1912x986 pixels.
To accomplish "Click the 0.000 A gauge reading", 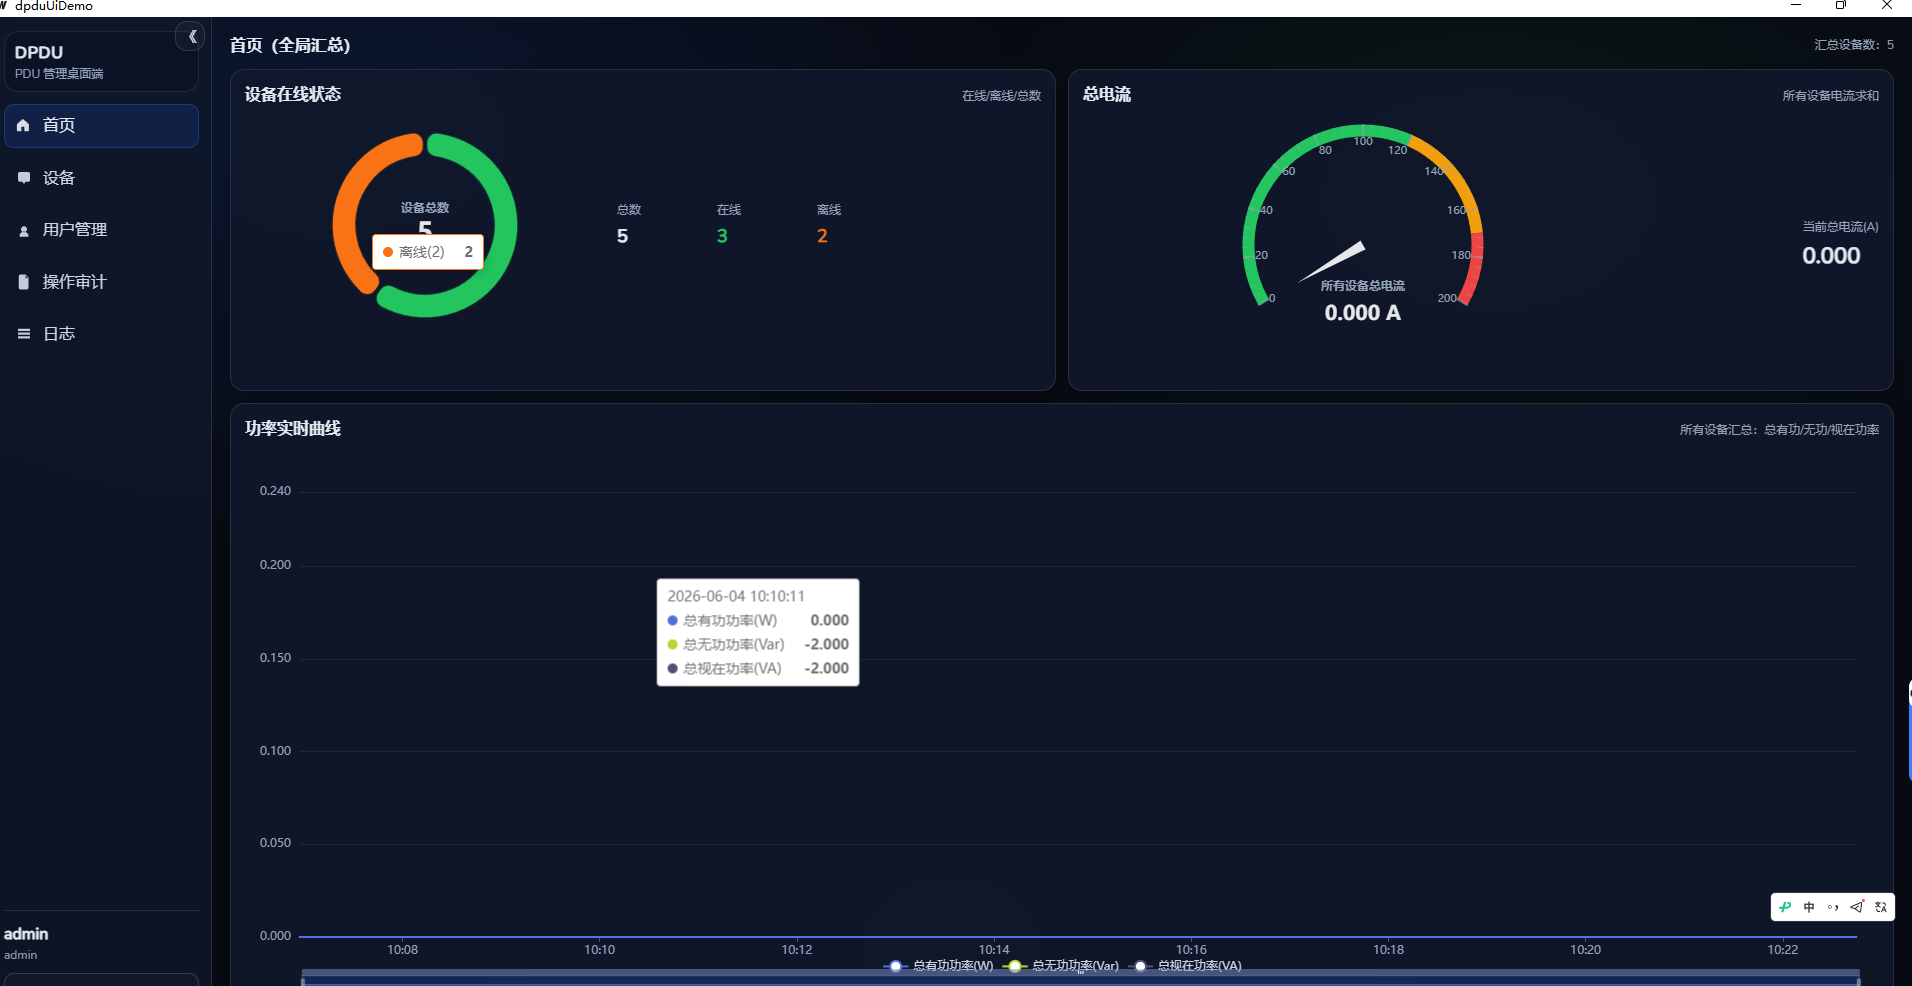I will click(x=1363, y=313).
